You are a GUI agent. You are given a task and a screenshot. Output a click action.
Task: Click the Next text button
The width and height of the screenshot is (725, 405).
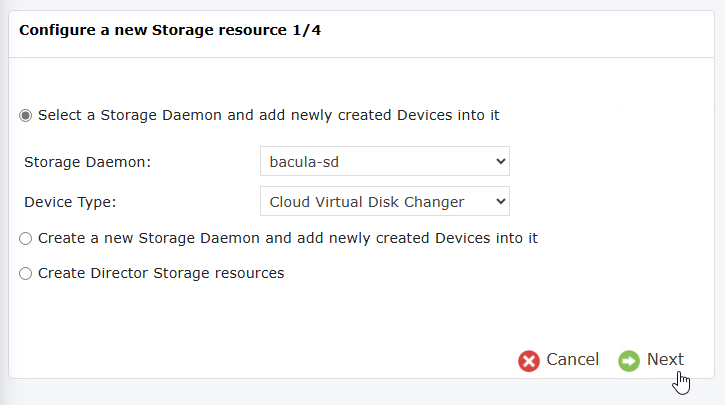665,359
